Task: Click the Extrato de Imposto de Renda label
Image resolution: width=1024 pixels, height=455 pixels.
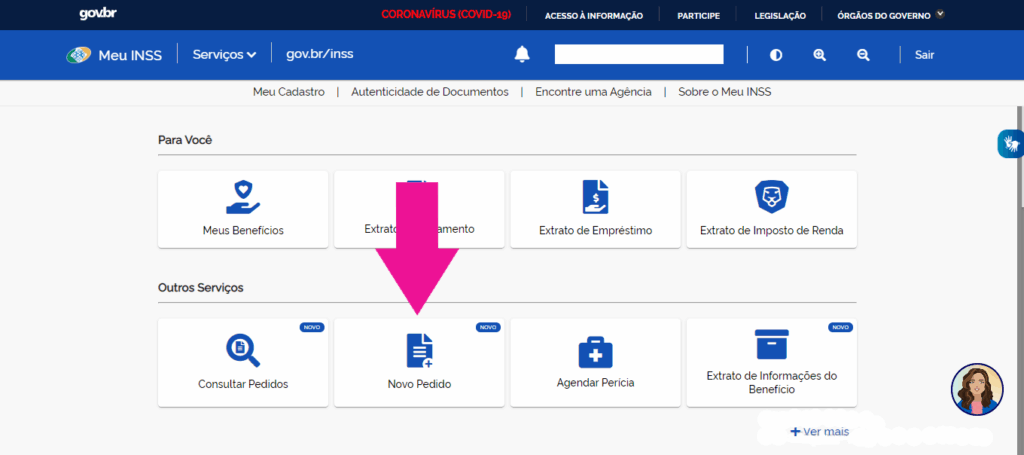Action: pos(772,230)
